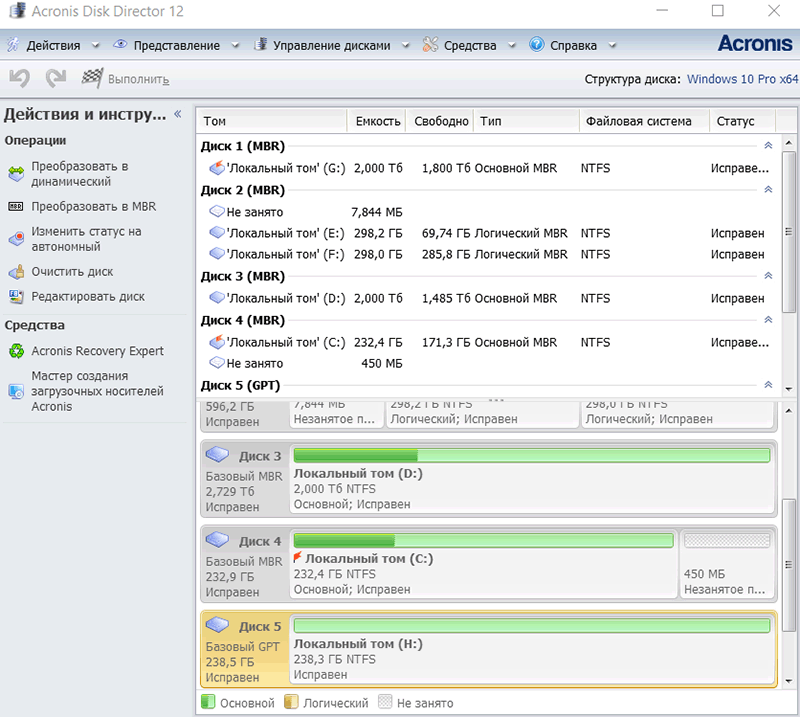The image size is (800, 717).
Task: Click the usage bar of volume H:
Action: point(532,626)
